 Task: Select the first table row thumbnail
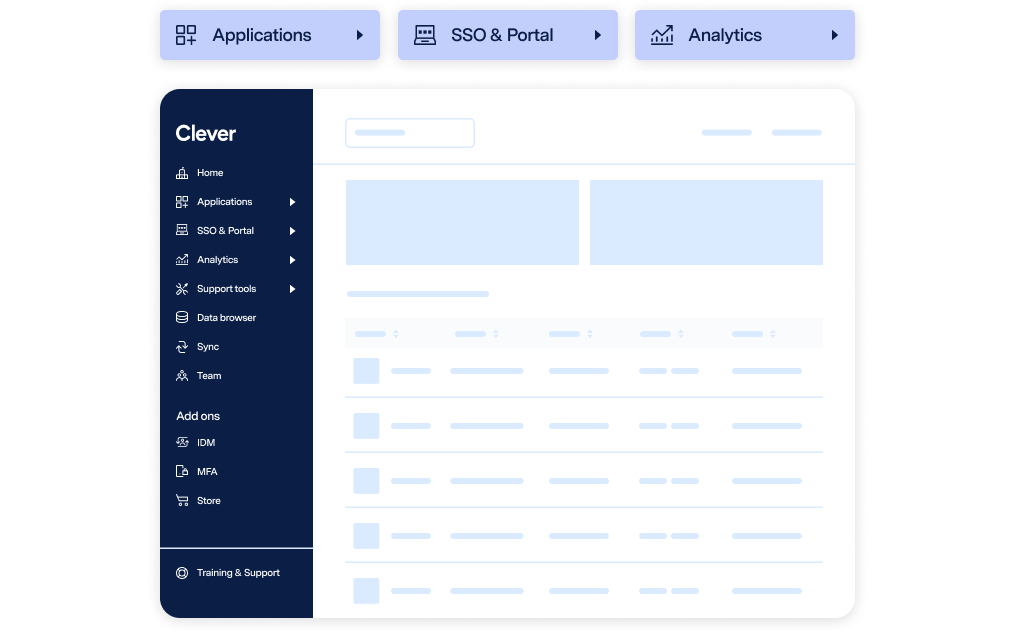pos(366,371)
